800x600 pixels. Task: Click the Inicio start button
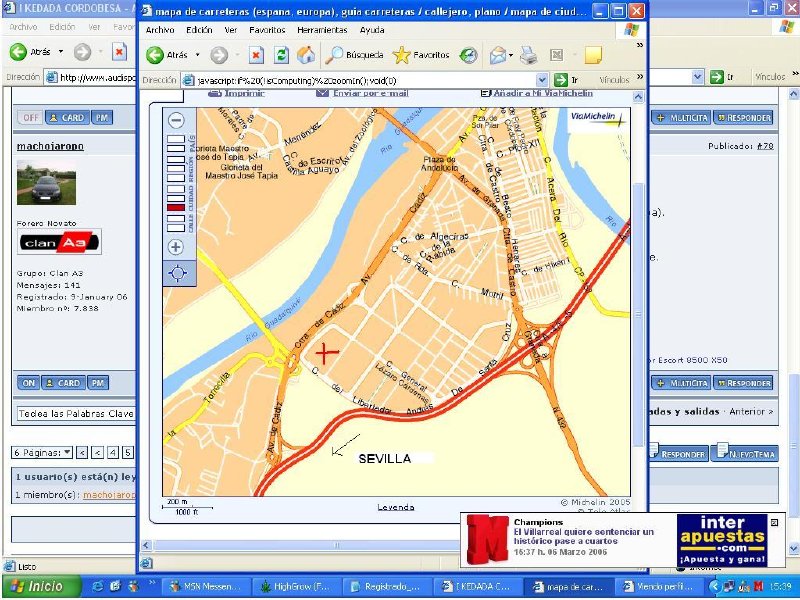coord(36,586)
